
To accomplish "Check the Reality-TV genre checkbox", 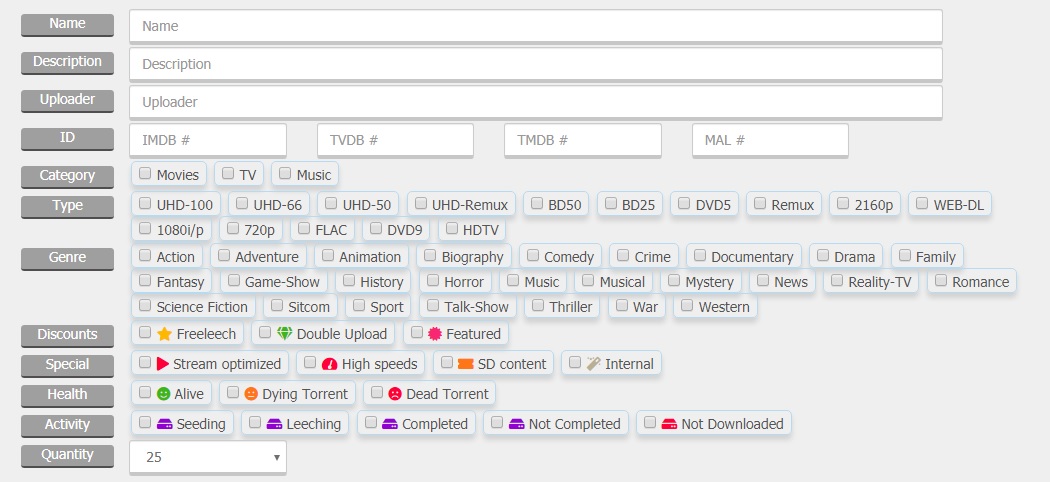I will [837, 280].
